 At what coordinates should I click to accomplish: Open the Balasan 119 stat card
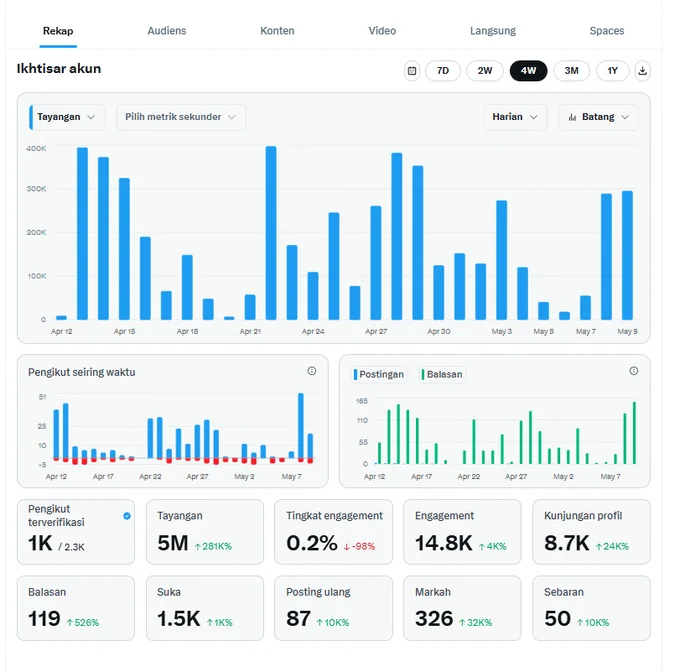coord(76,608)
